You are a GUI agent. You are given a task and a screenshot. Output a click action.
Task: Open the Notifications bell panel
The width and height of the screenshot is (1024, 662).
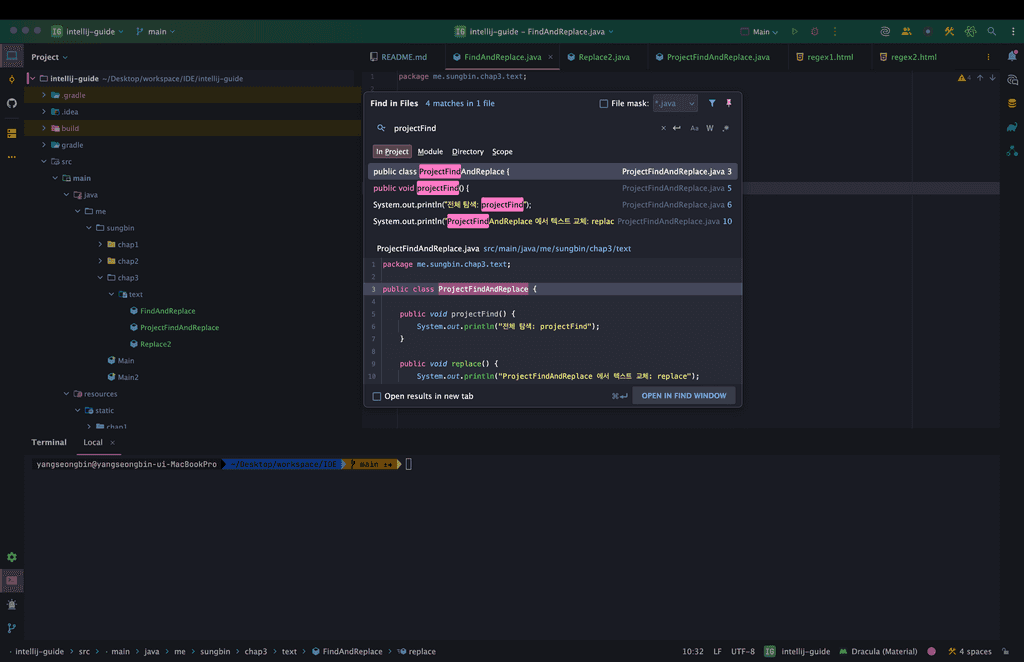point(1012,57)
